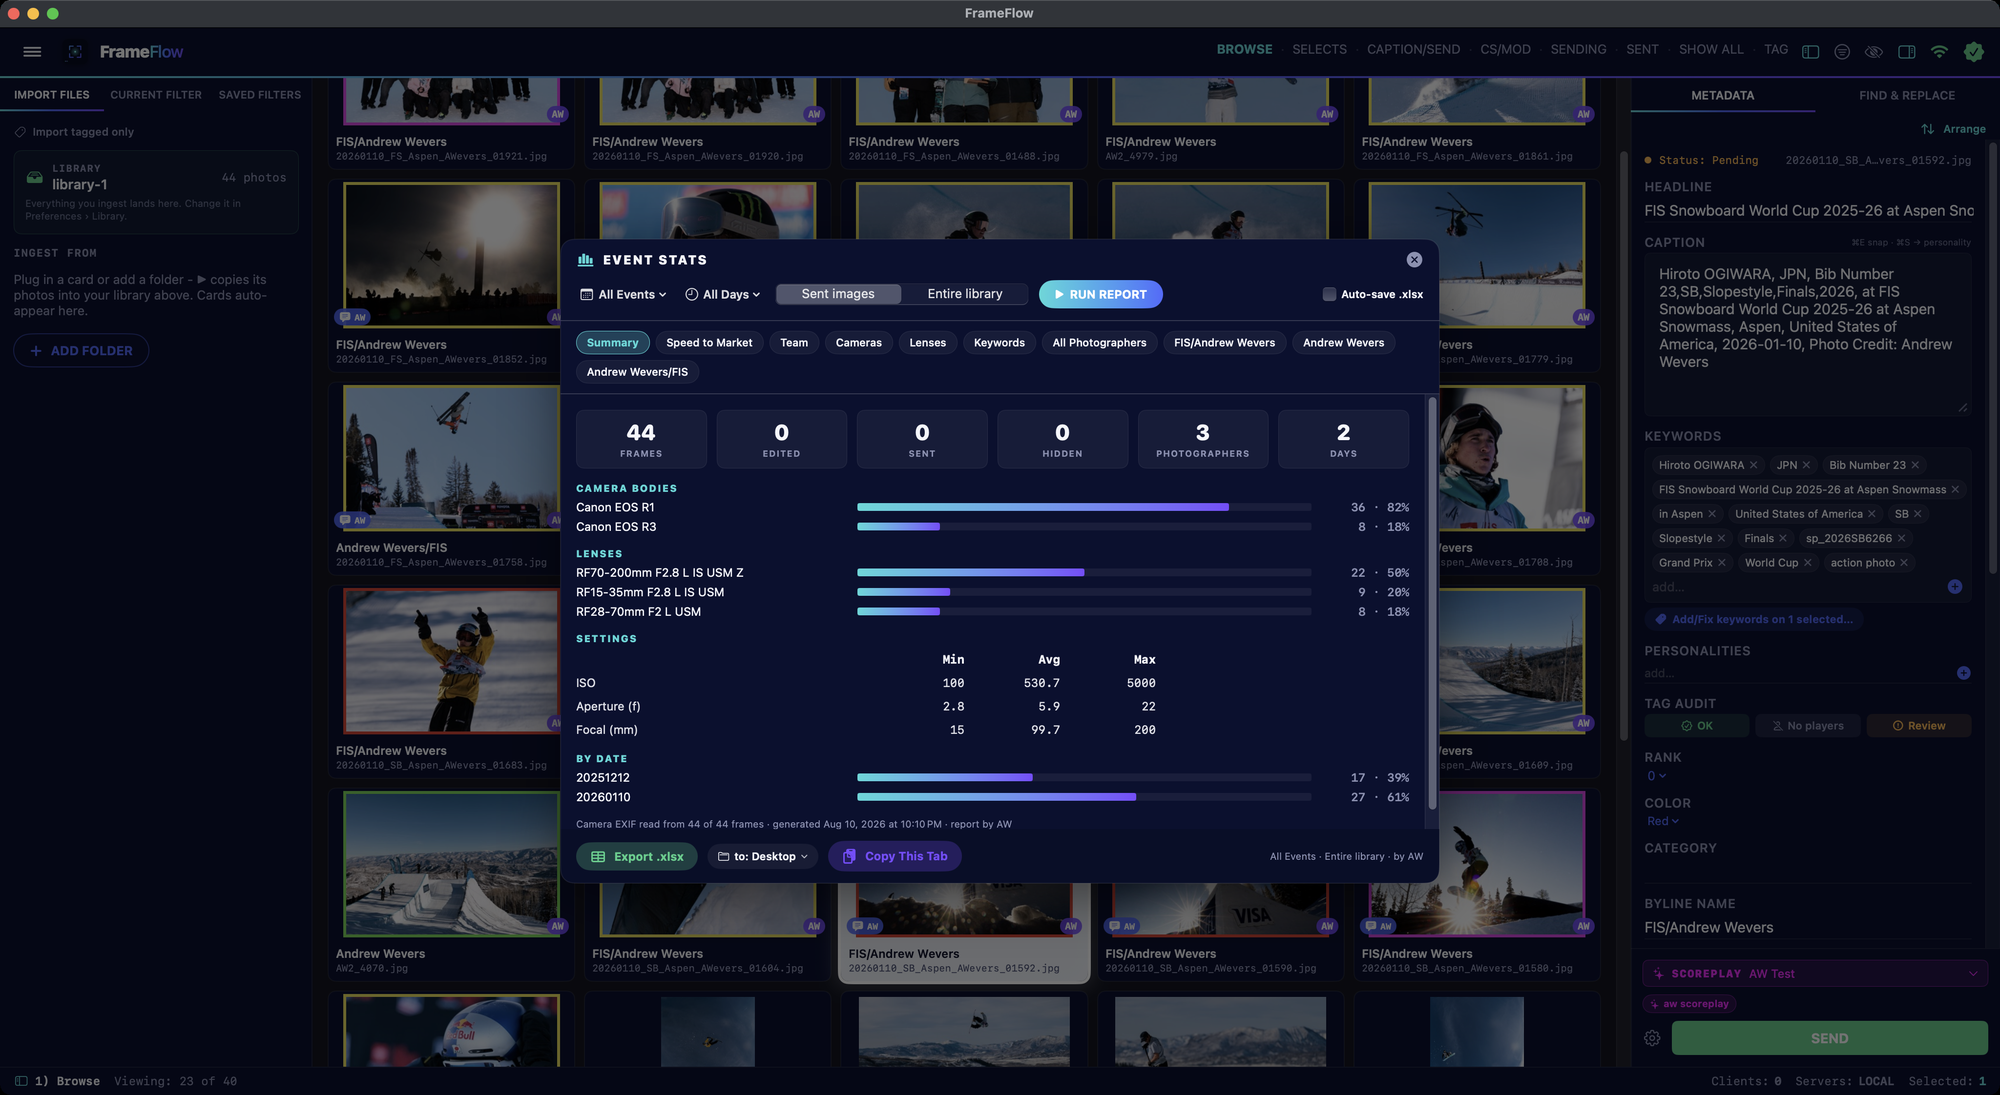The image size is (2000, 1095).
Task: Open the Color dropdown showing Red
Action: pyautogui.click(x=1663, y=822)
